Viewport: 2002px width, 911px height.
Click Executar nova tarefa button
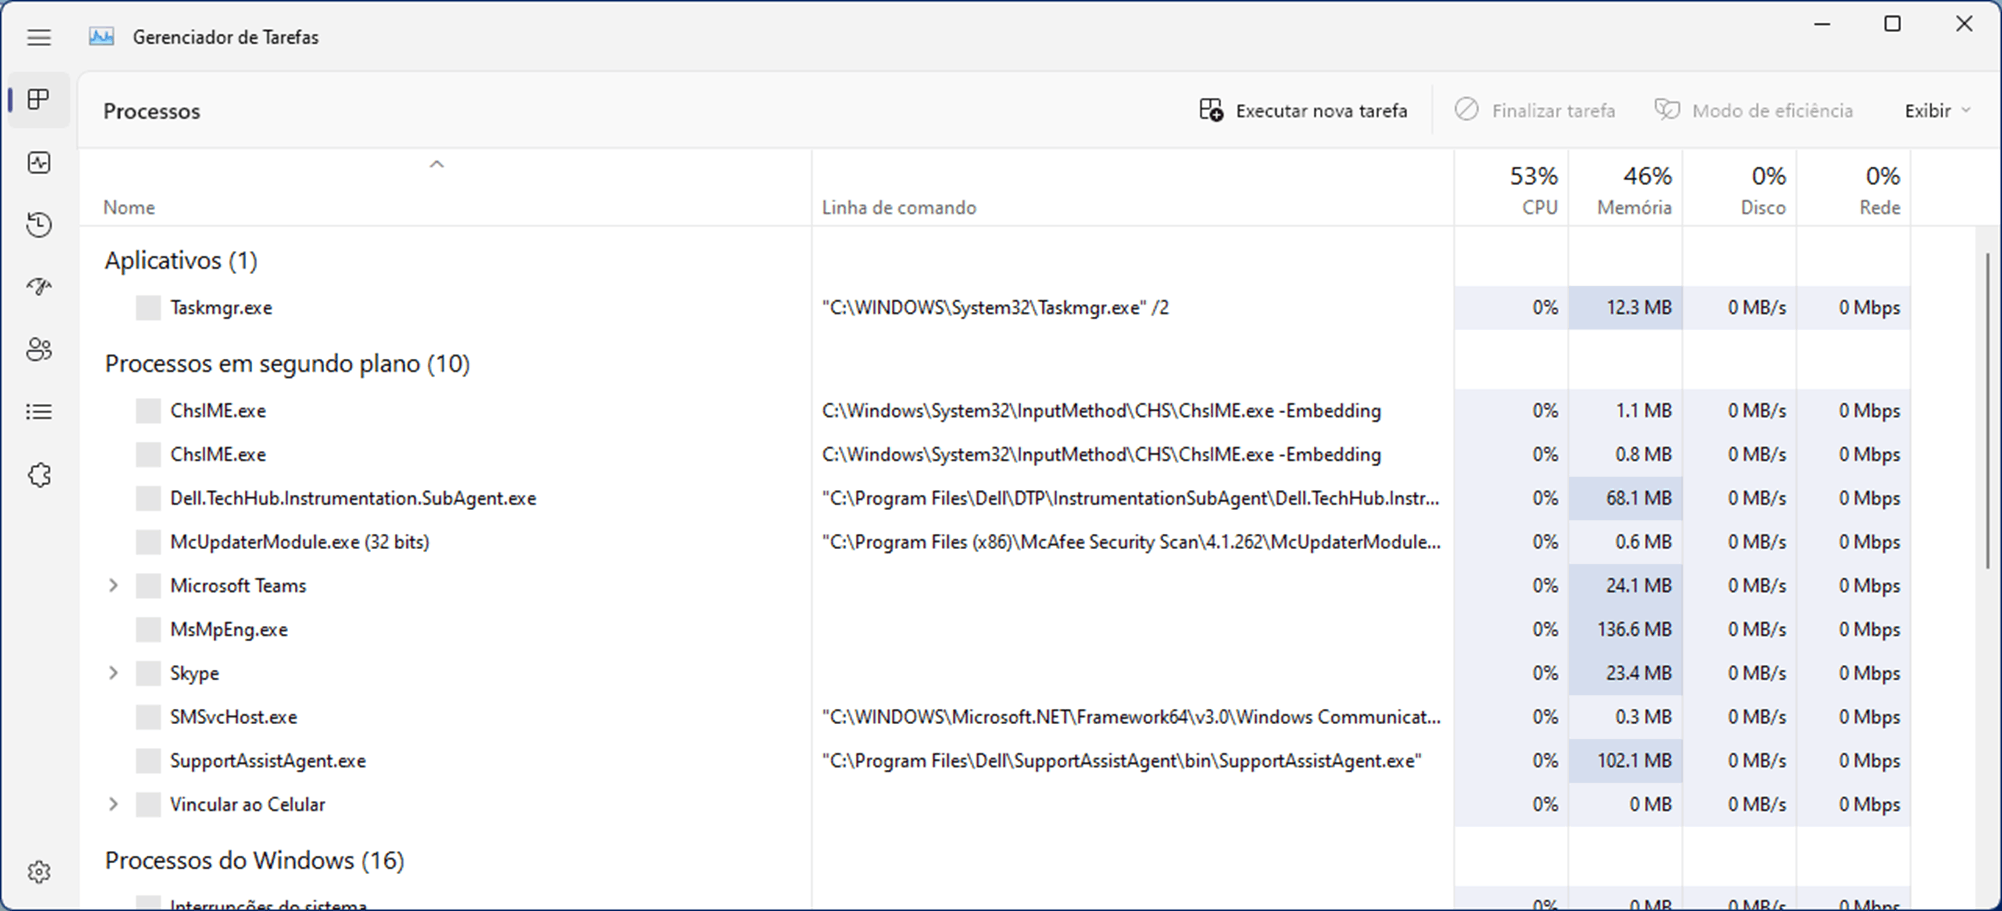click(1303, 111)
